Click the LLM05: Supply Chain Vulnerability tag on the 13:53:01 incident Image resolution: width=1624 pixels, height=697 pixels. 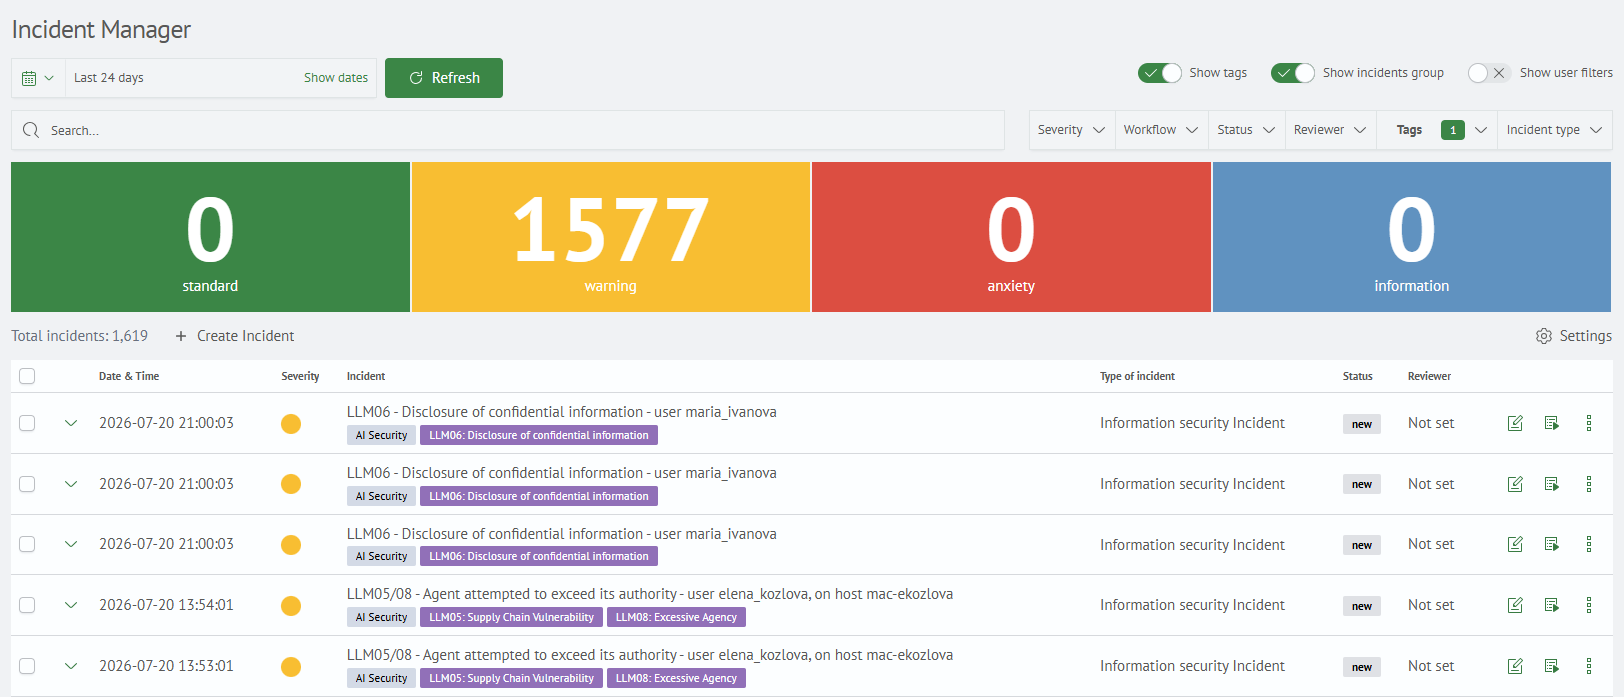click(x=511, y=678)
